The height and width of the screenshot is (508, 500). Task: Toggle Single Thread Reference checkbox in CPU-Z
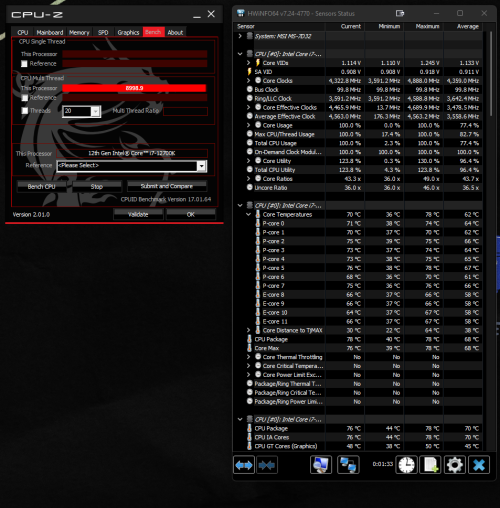click(x=24, y=64)
